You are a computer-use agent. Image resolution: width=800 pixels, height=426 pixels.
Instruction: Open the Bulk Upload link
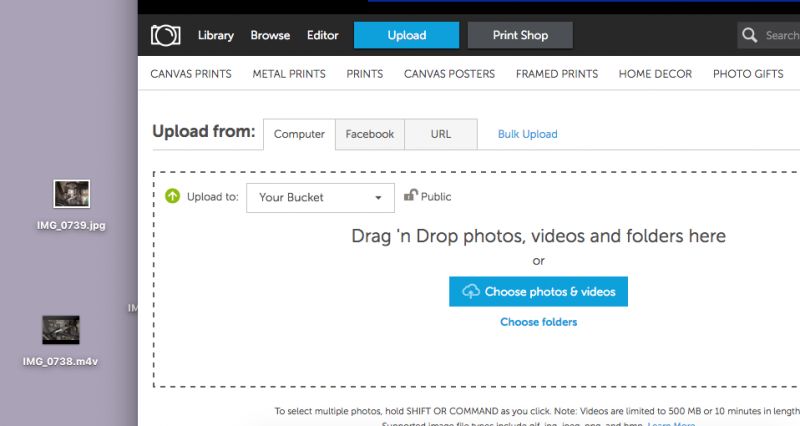(528, 134)
